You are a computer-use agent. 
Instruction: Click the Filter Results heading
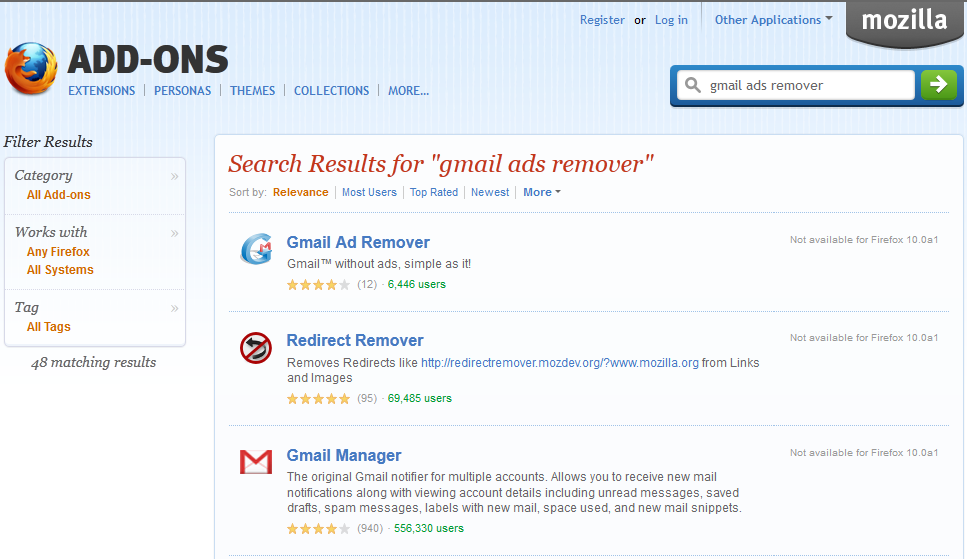48,142
